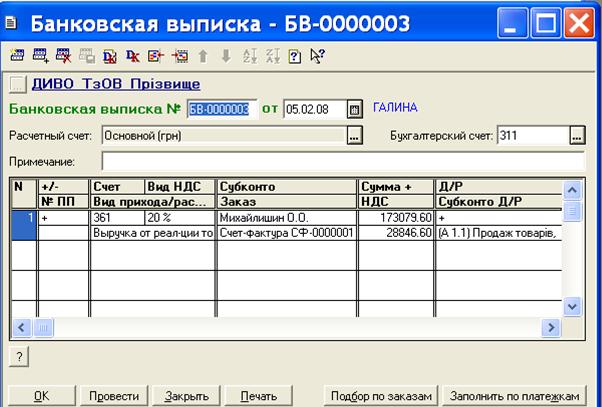Click the Субконто Д/Р column header
The width and height of the screenshot is (602, 407).
coord(499,202)
